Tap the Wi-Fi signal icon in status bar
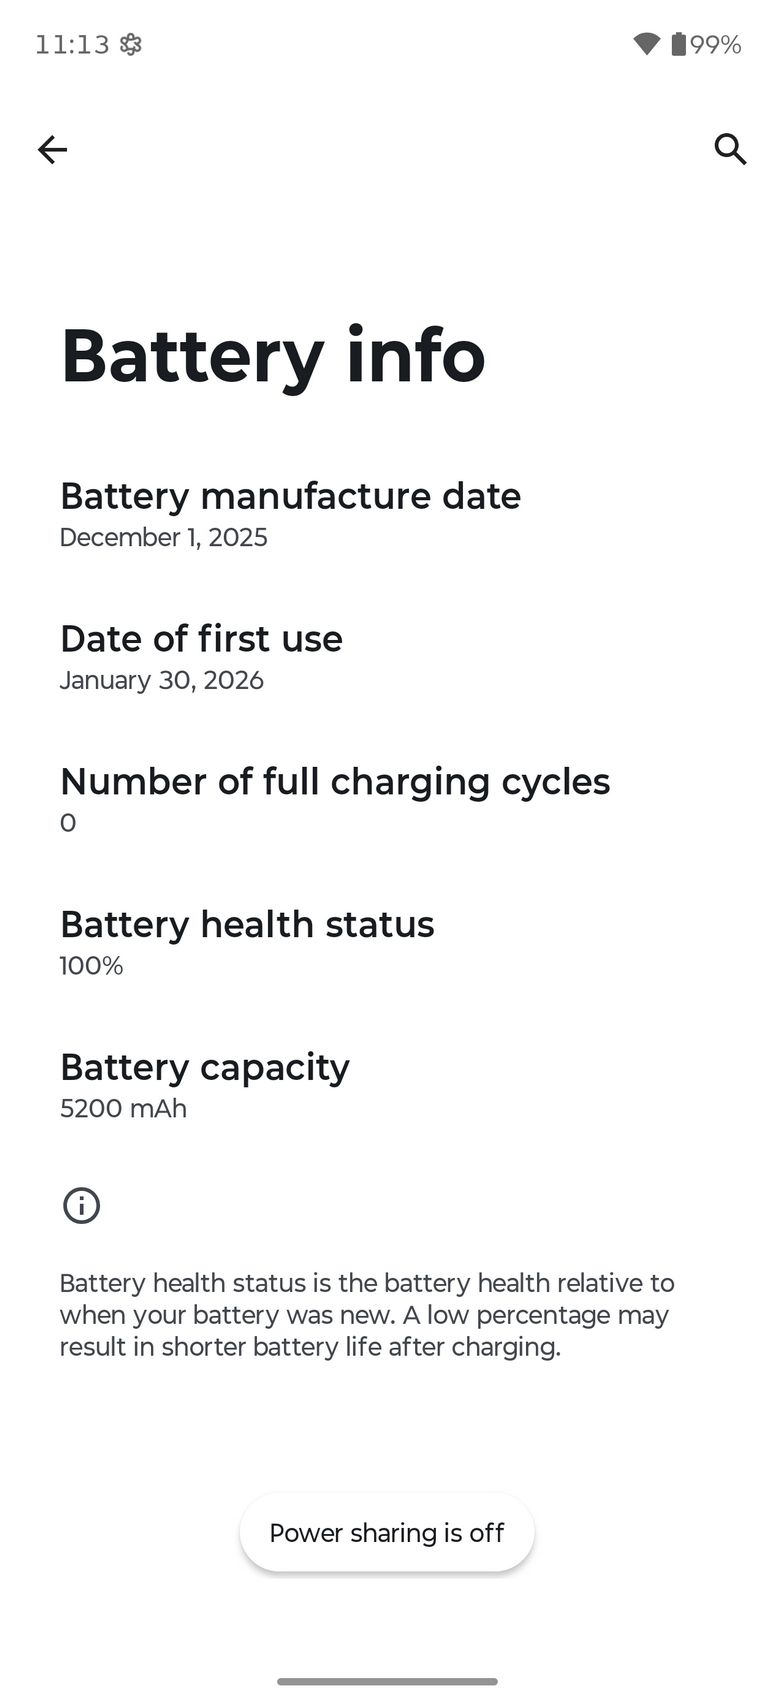This screenshot has height=1704, width=775. pos(646,44)
